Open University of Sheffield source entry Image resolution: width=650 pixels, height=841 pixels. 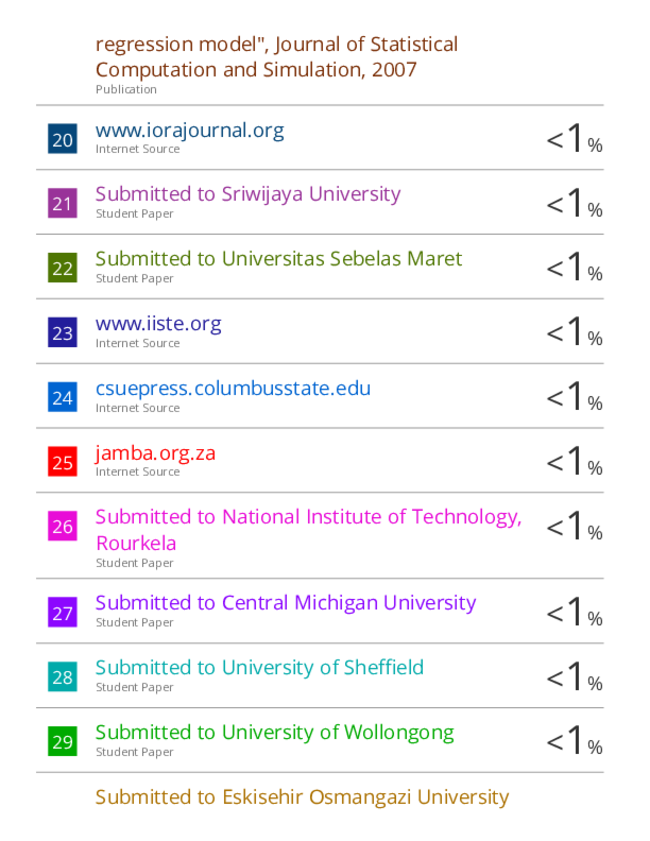coord(260,668)
